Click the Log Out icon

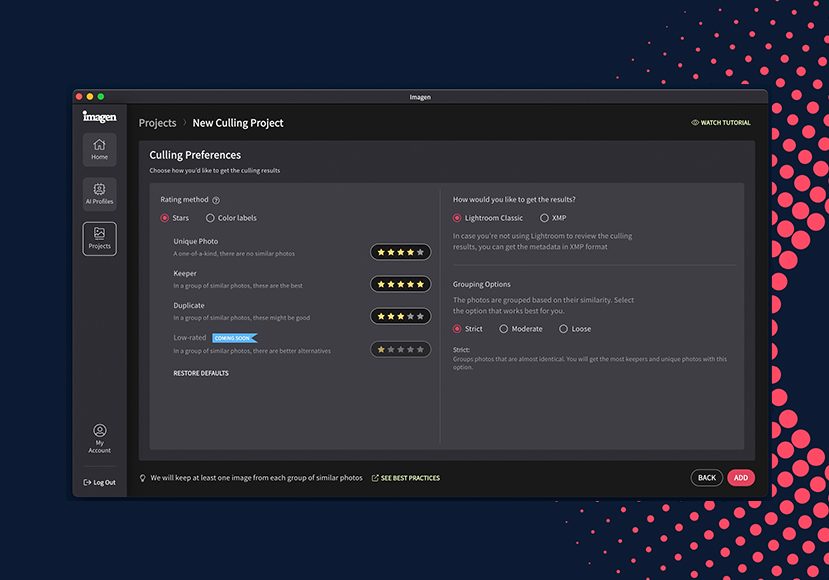(x=87, y=482)
